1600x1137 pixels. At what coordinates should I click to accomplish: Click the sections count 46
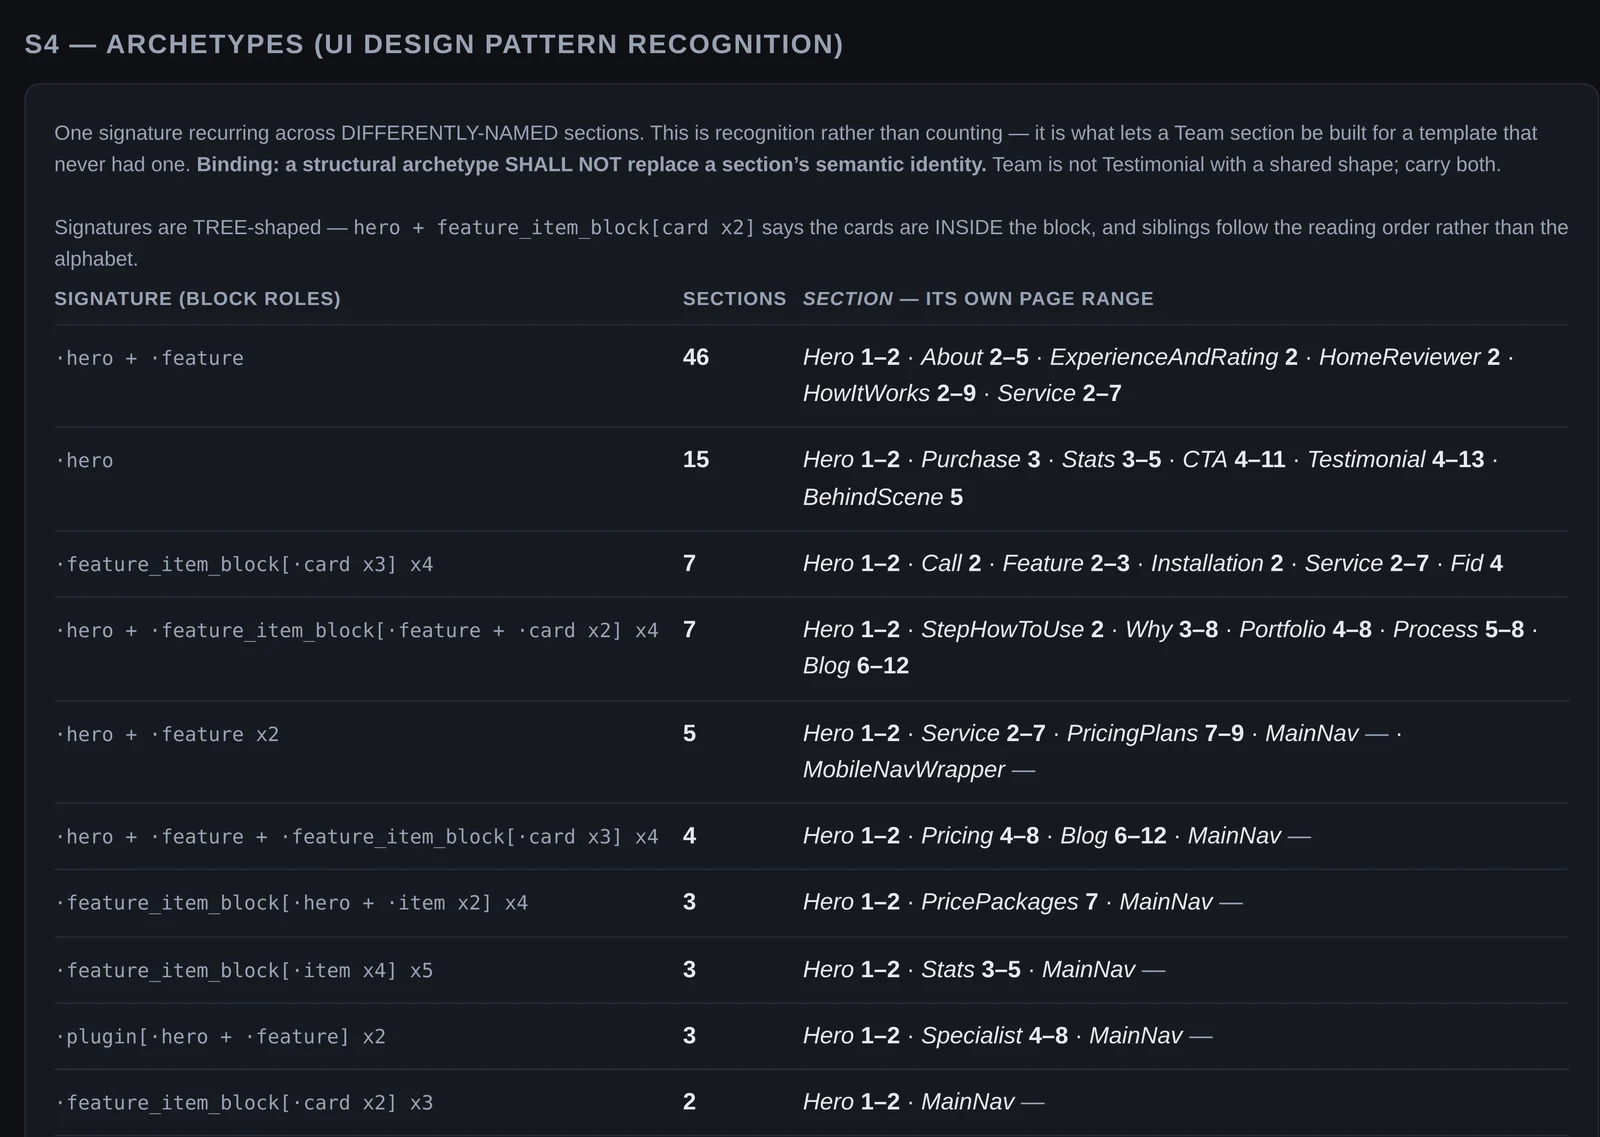(696, 357)
